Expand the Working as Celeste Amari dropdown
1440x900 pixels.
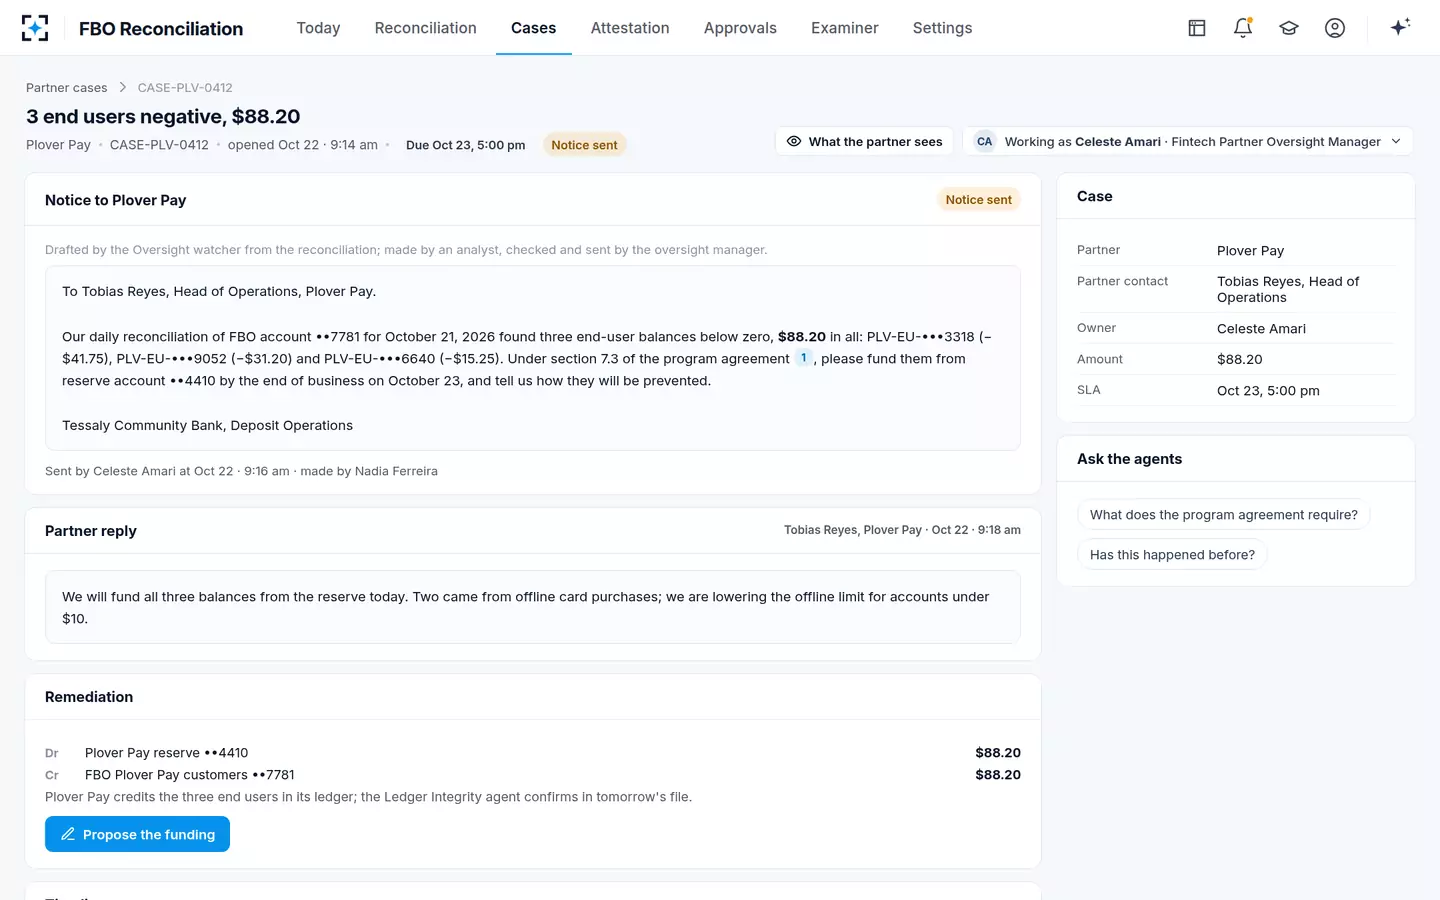[x=1188, y=141]
